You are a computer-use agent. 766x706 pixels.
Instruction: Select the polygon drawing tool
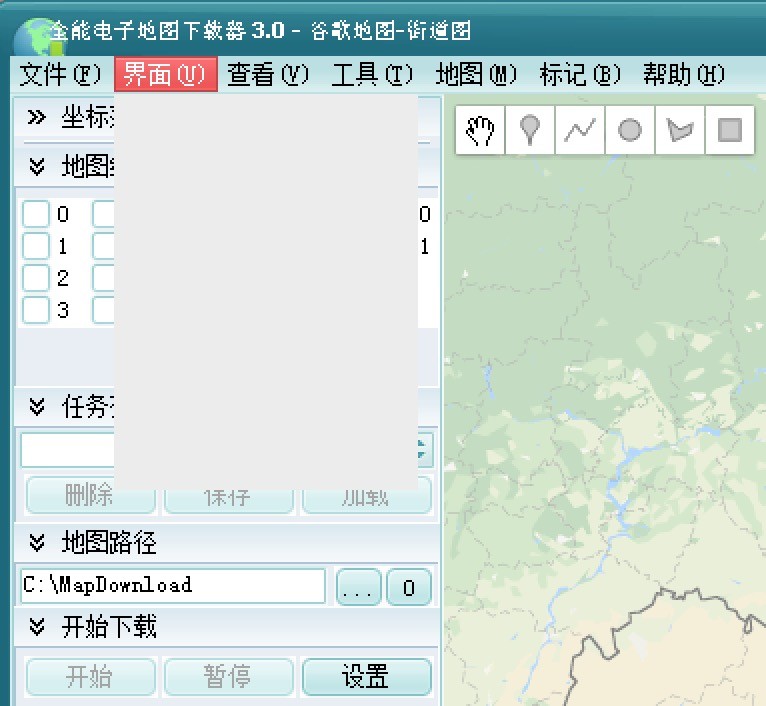tap(680, 130)
